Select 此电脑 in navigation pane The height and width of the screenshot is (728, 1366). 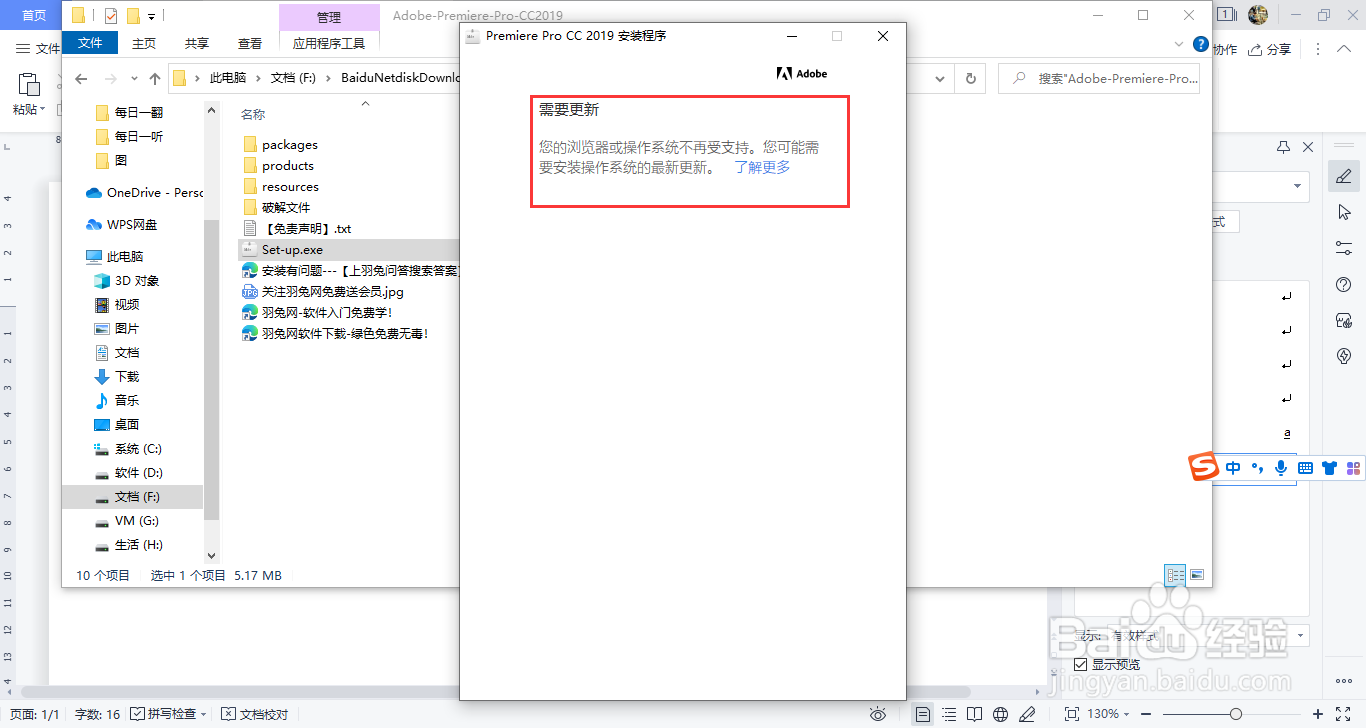pyautogui.click(x=114, y=257)
